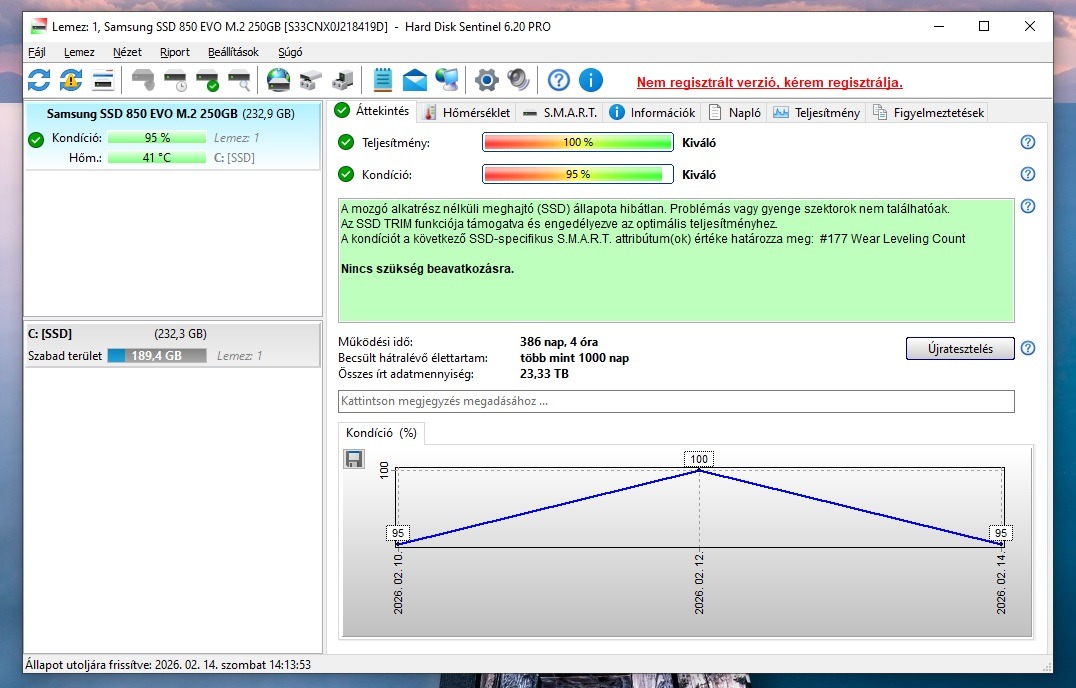Click the Teljesítmény 100 % progress bar
1076x688 pixels.
tap(578, 142)
